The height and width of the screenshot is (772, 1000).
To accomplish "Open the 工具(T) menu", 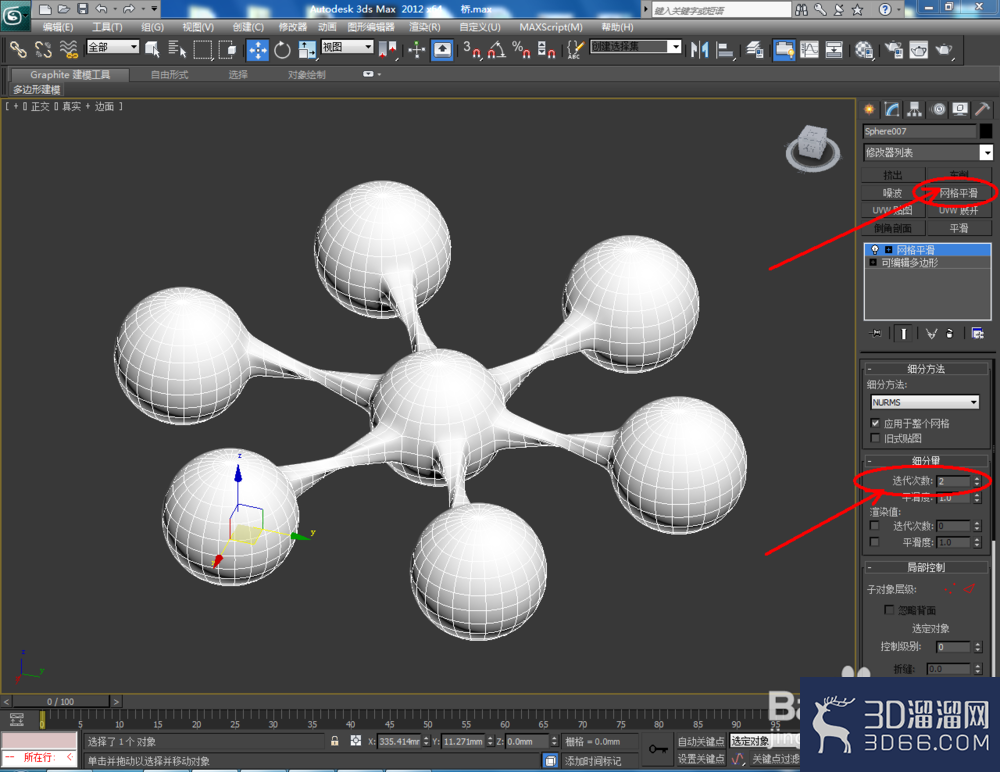I will tap(107, 27).
